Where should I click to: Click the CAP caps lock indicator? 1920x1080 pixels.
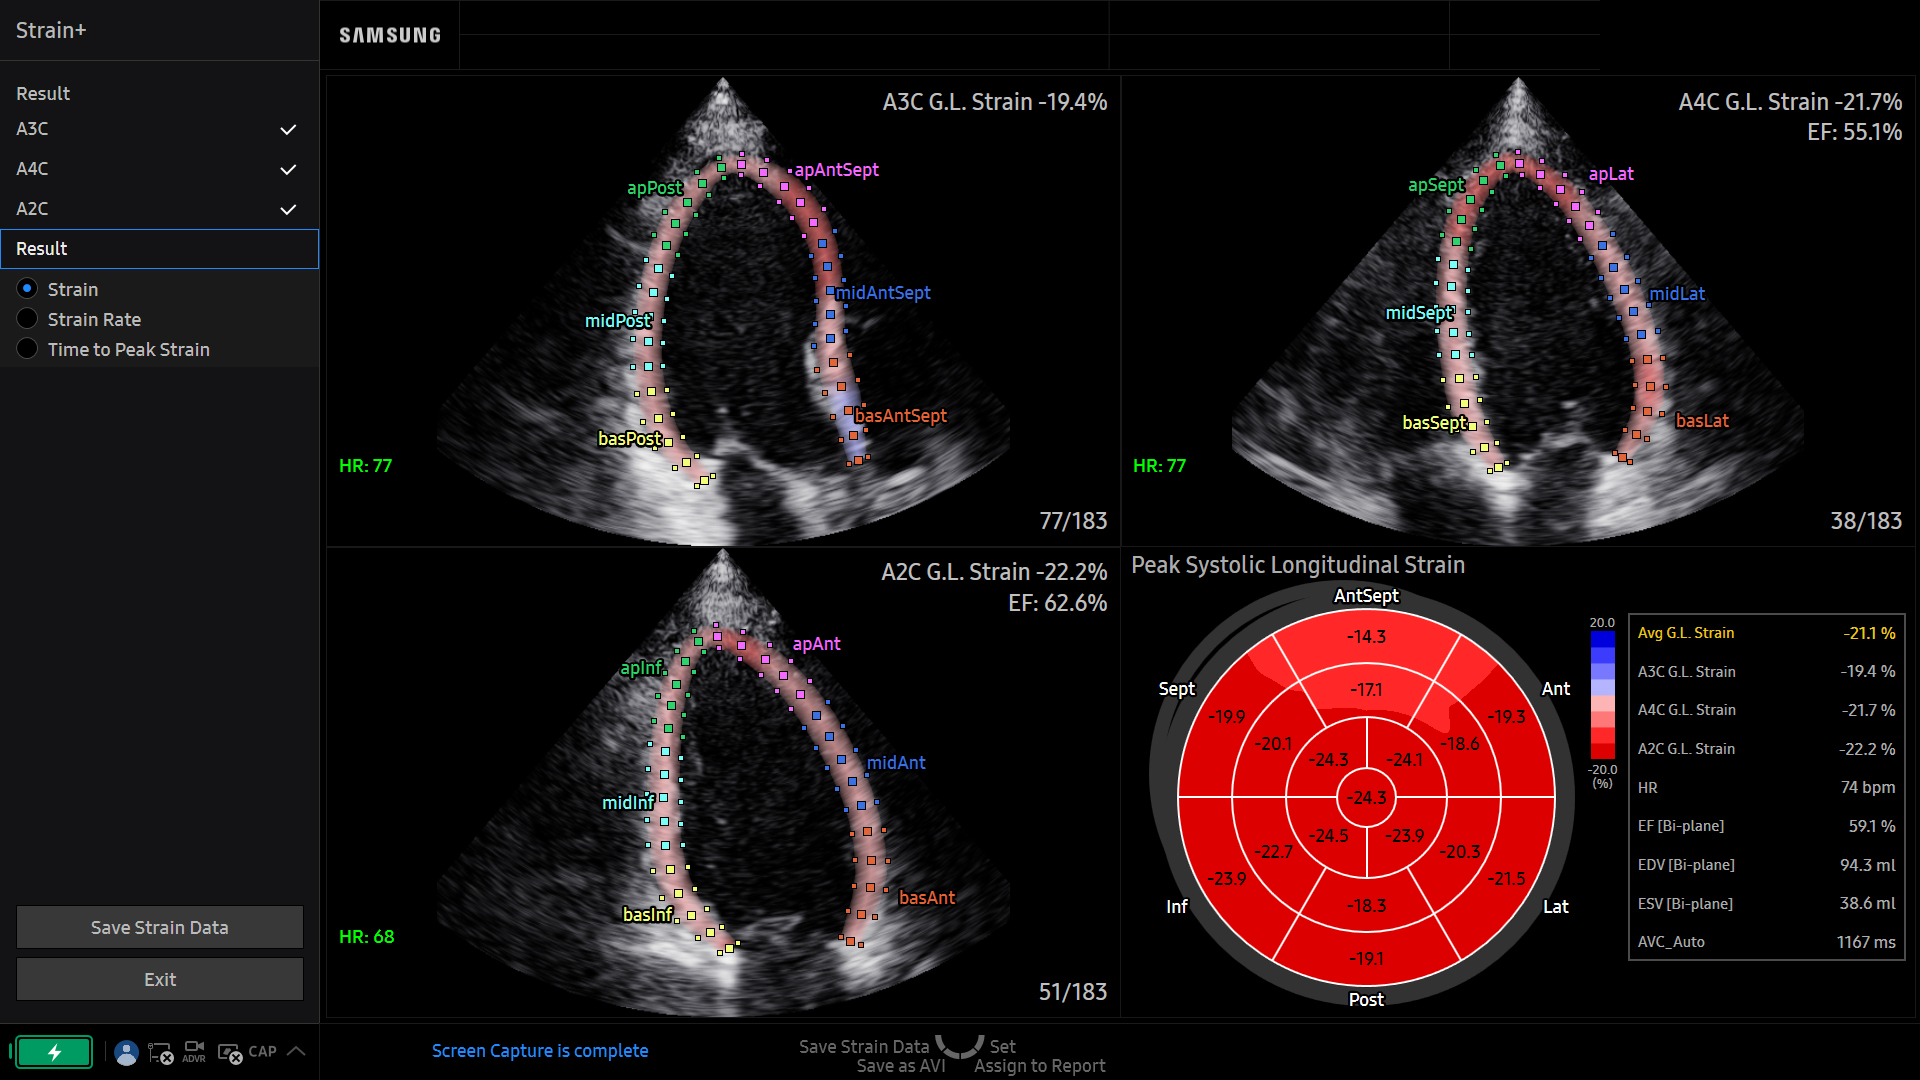(262, 1052)
